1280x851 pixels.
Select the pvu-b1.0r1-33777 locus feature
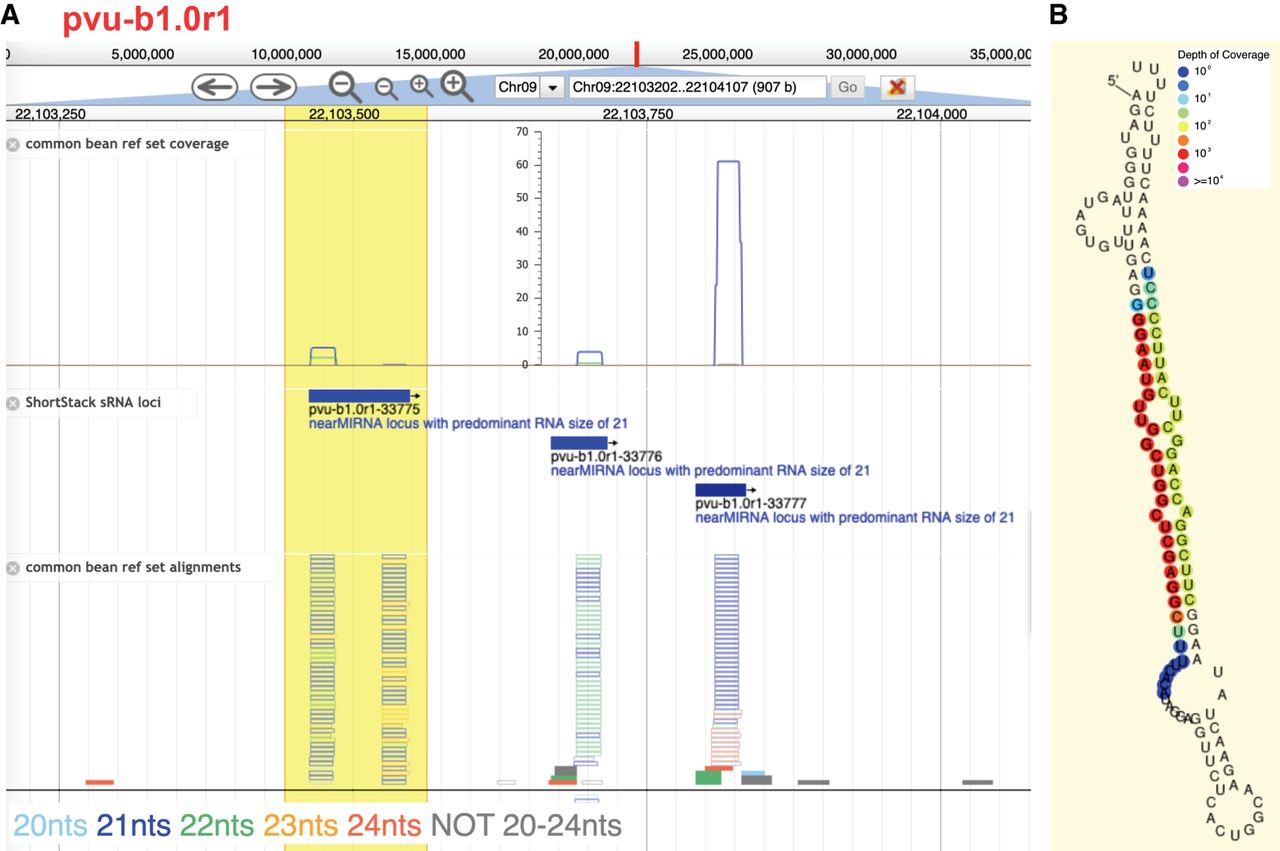click(720, 489)
